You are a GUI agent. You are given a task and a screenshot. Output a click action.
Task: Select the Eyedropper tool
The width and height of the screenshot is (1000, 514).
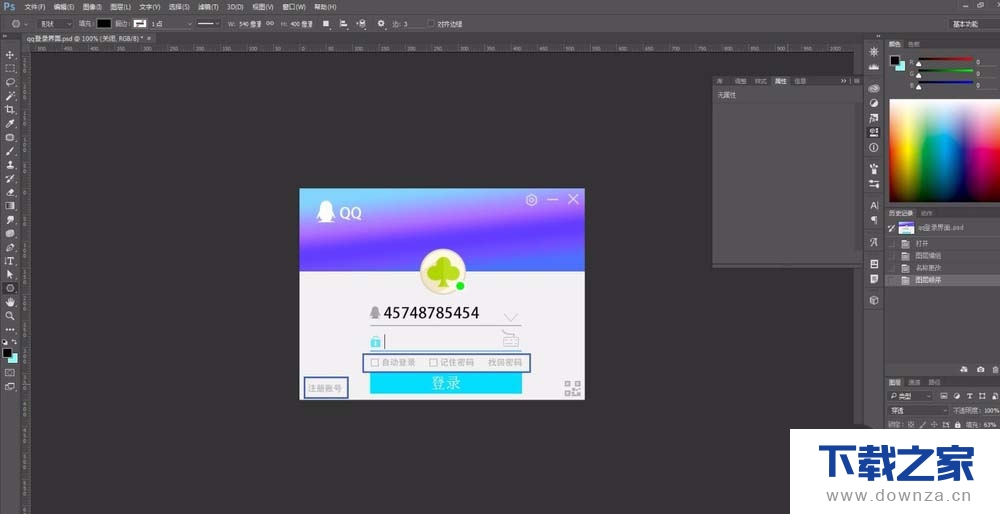click(10, 123)
